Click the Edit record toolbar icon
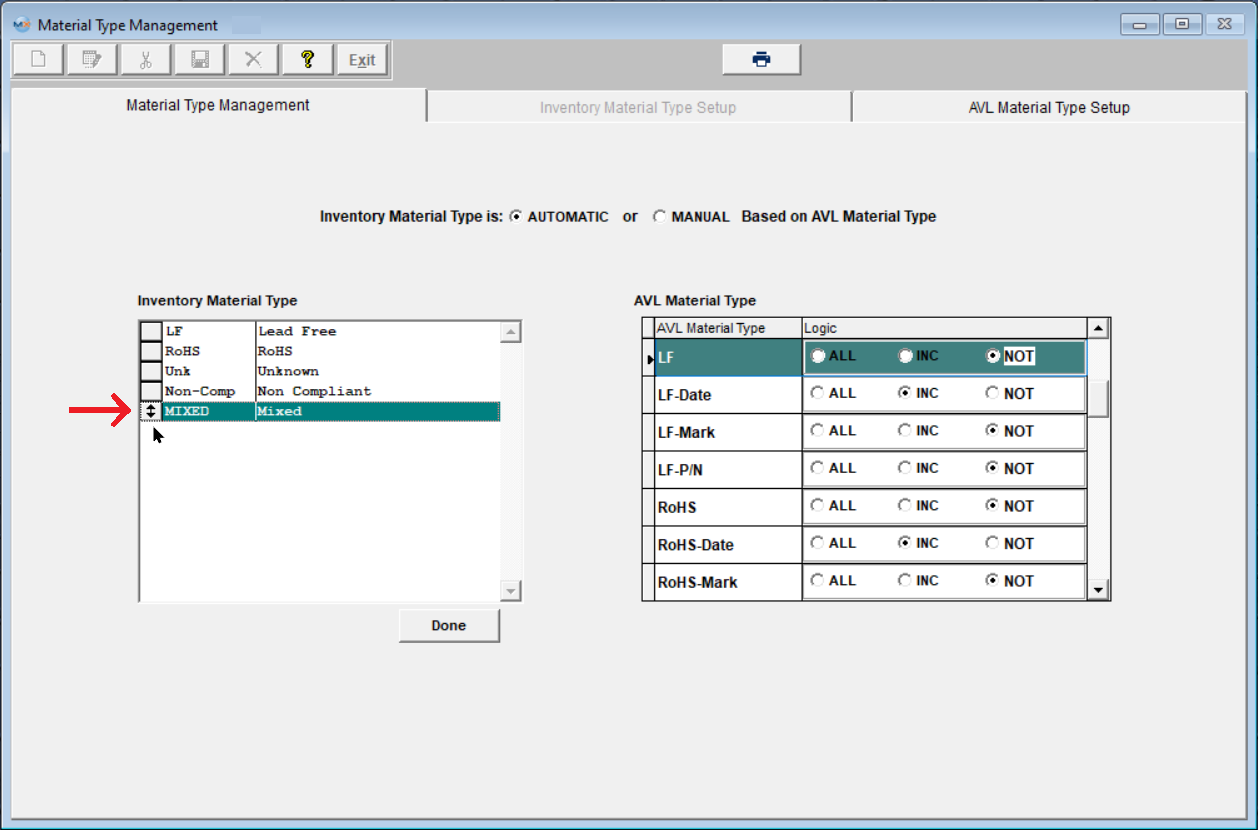Image resolution: width=1258 pixels, height=830 pixels. [92, 60]
